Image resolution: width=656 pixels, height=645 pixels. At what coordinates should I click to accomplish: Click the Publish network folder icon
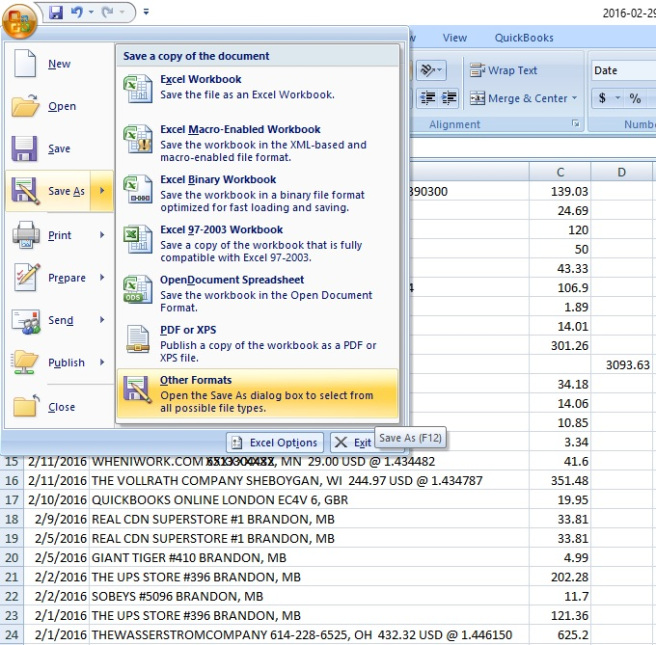click(25, 362)
